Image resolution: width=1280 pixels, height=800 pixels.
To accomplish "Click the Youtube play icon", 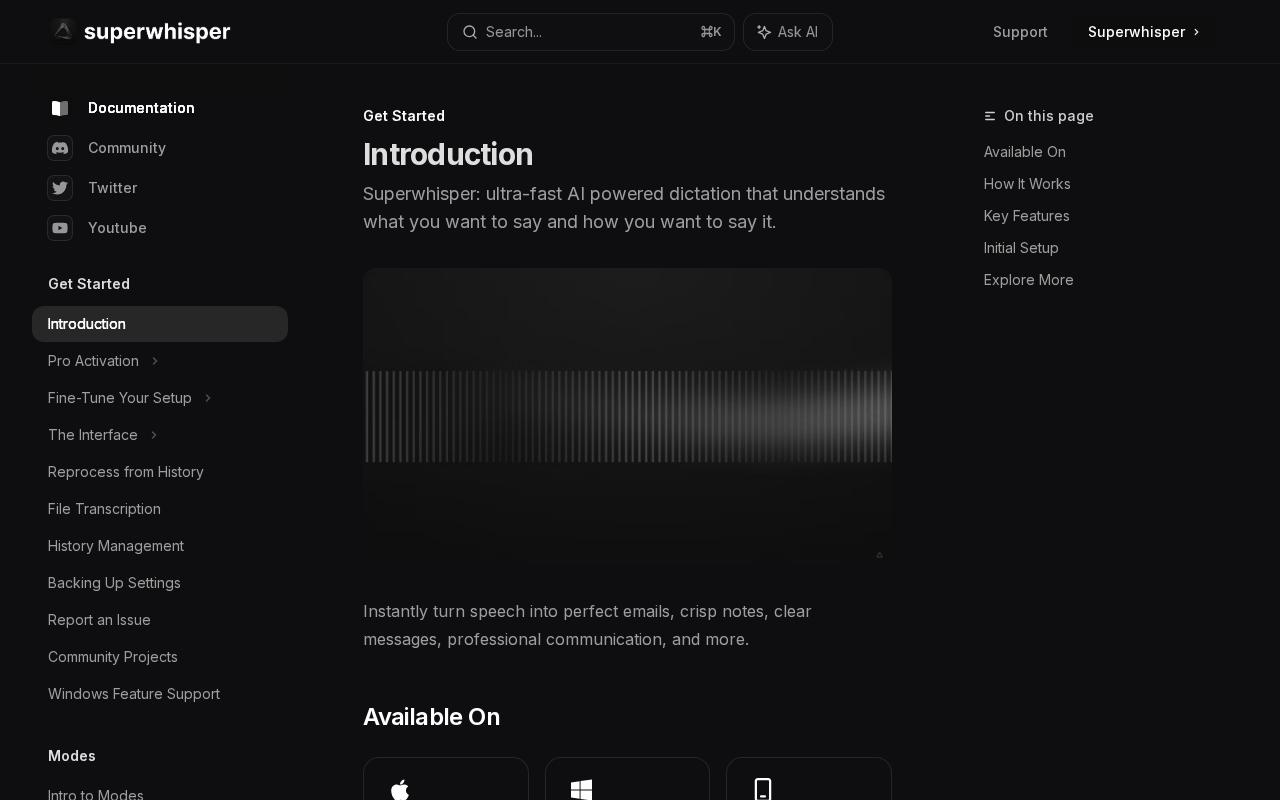I will click(60, 228).
